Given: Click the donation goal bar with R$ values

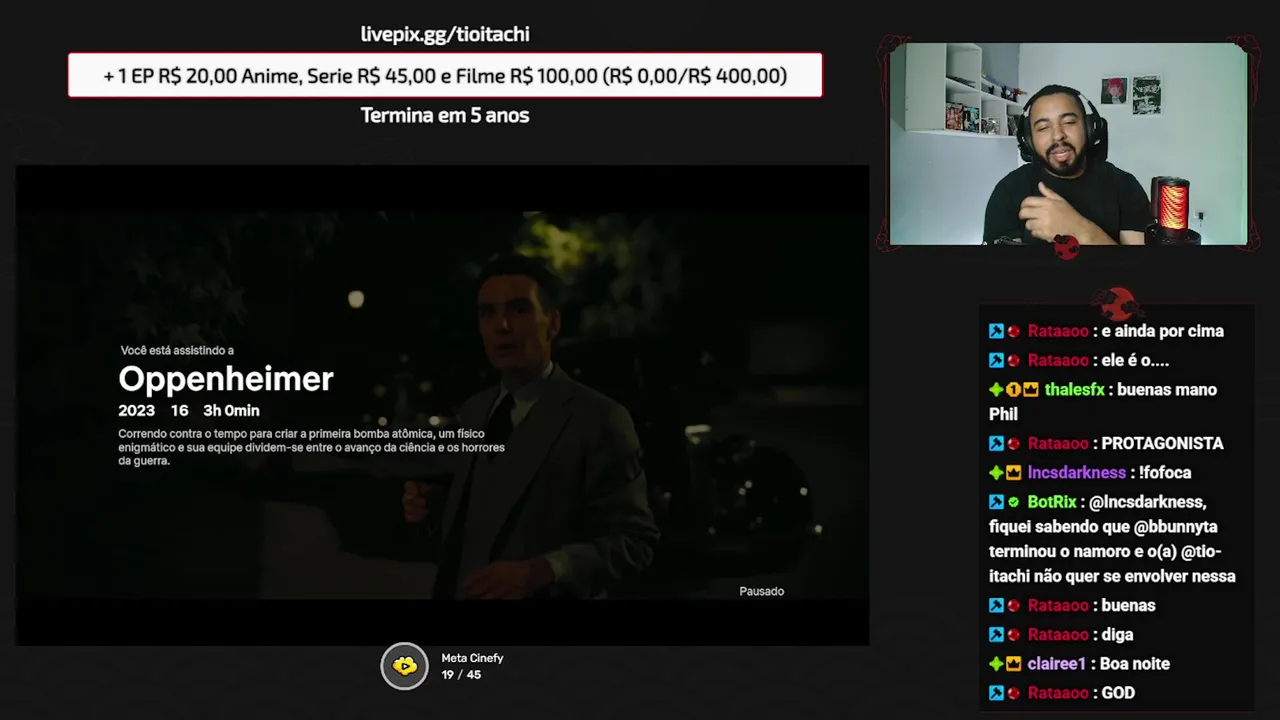Looking at the screenshot, I should tap(445, 75).
